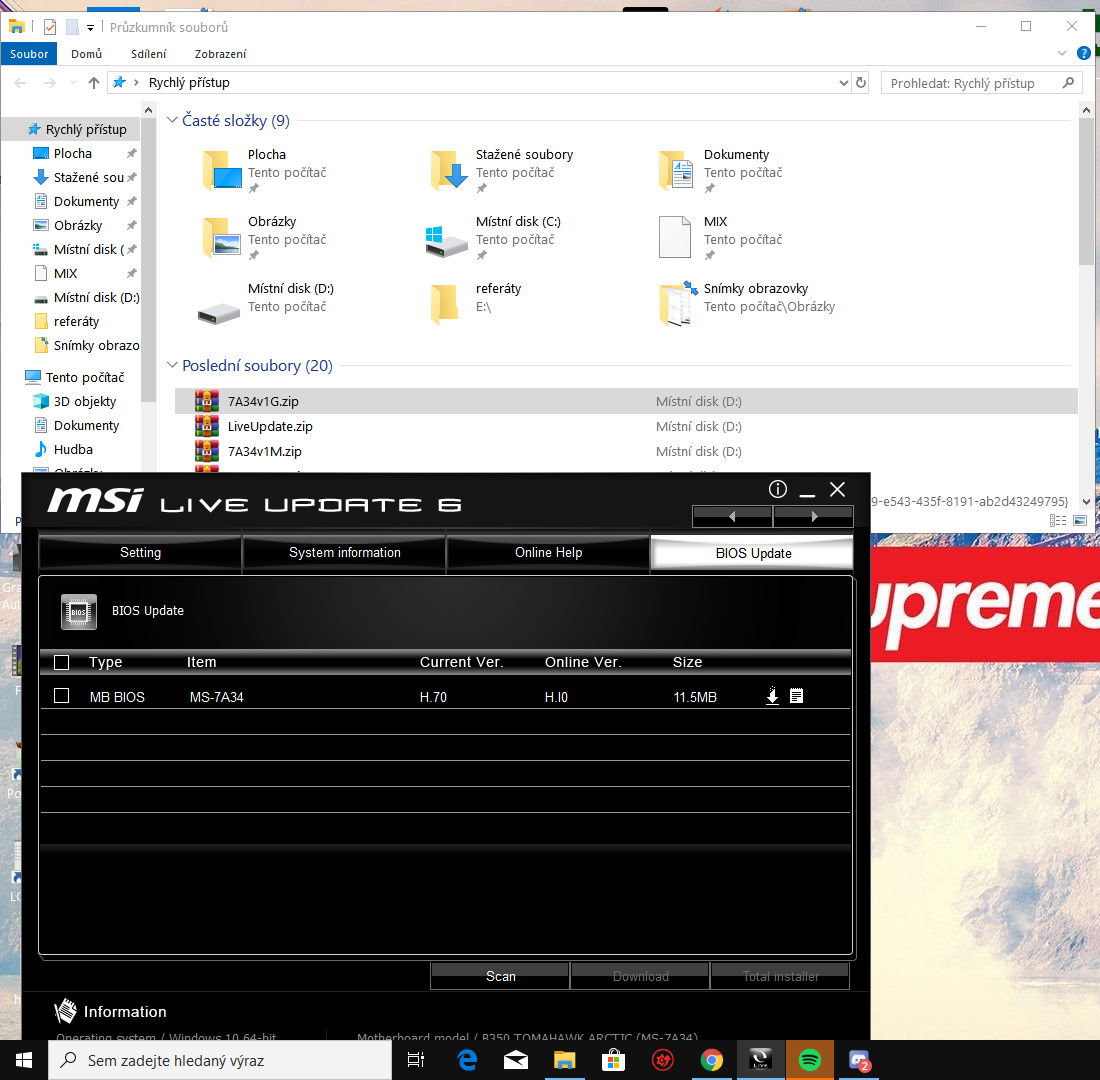Open the MSI Live Update info icon
Image resolution: width=1100 pixels, height=1080 pixels.
(777, 489)
